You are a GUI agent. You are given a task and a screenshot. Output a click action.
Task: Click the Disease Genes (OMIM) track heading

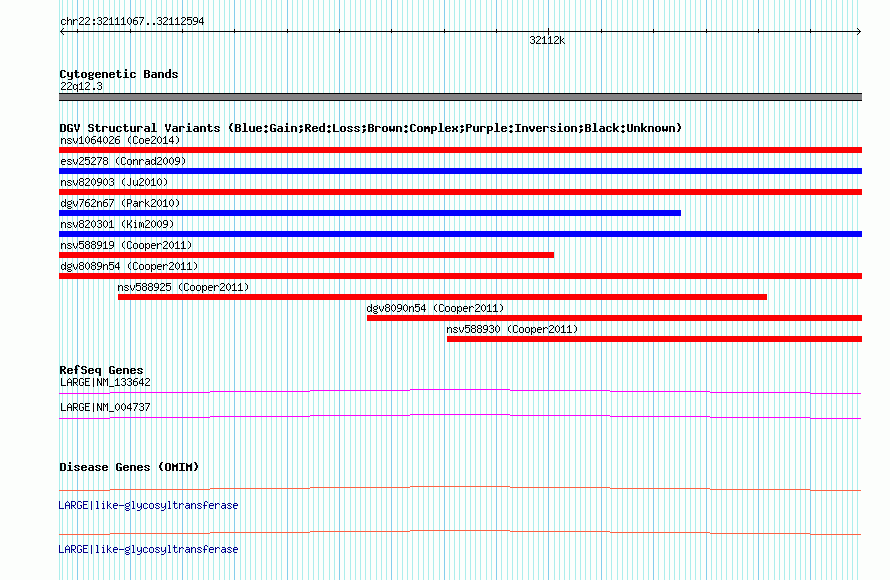click(x=129, y=467)
